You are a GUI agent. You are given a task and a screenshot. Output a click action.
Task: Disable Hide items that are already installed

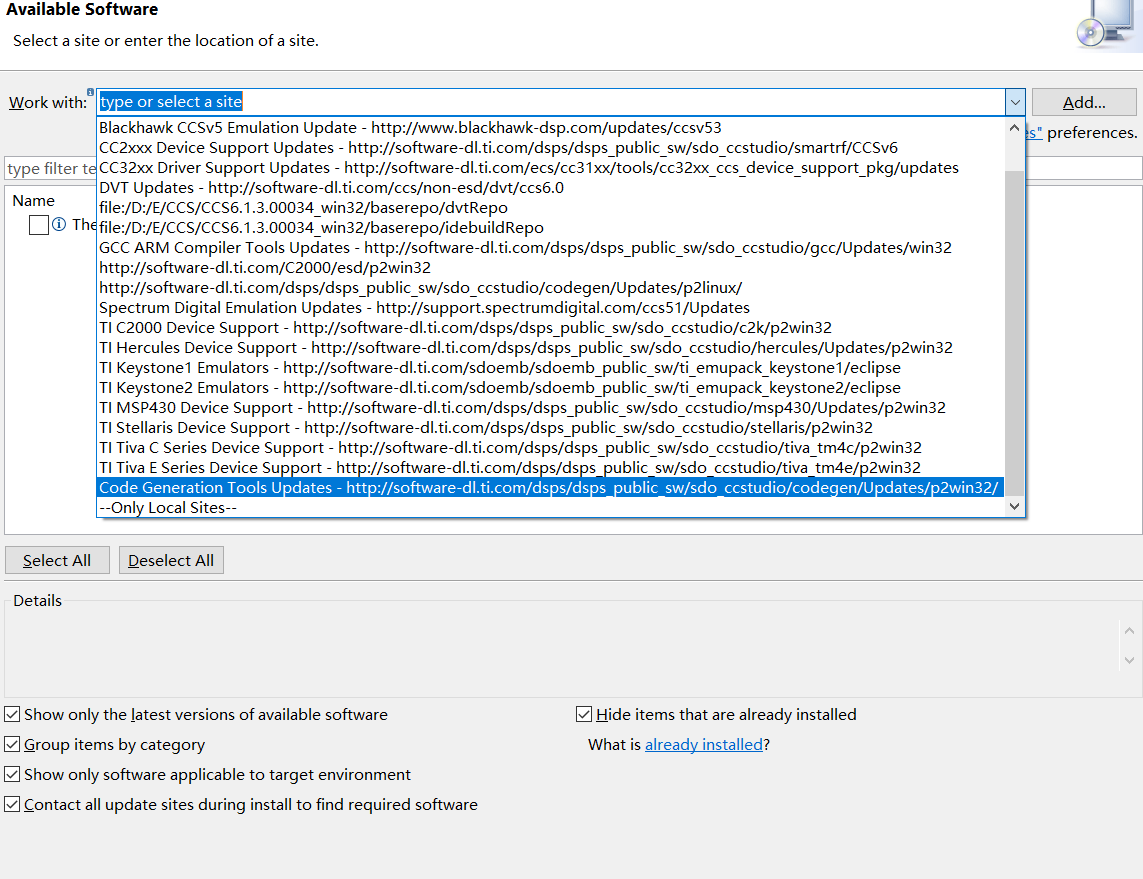click(584, 713)
